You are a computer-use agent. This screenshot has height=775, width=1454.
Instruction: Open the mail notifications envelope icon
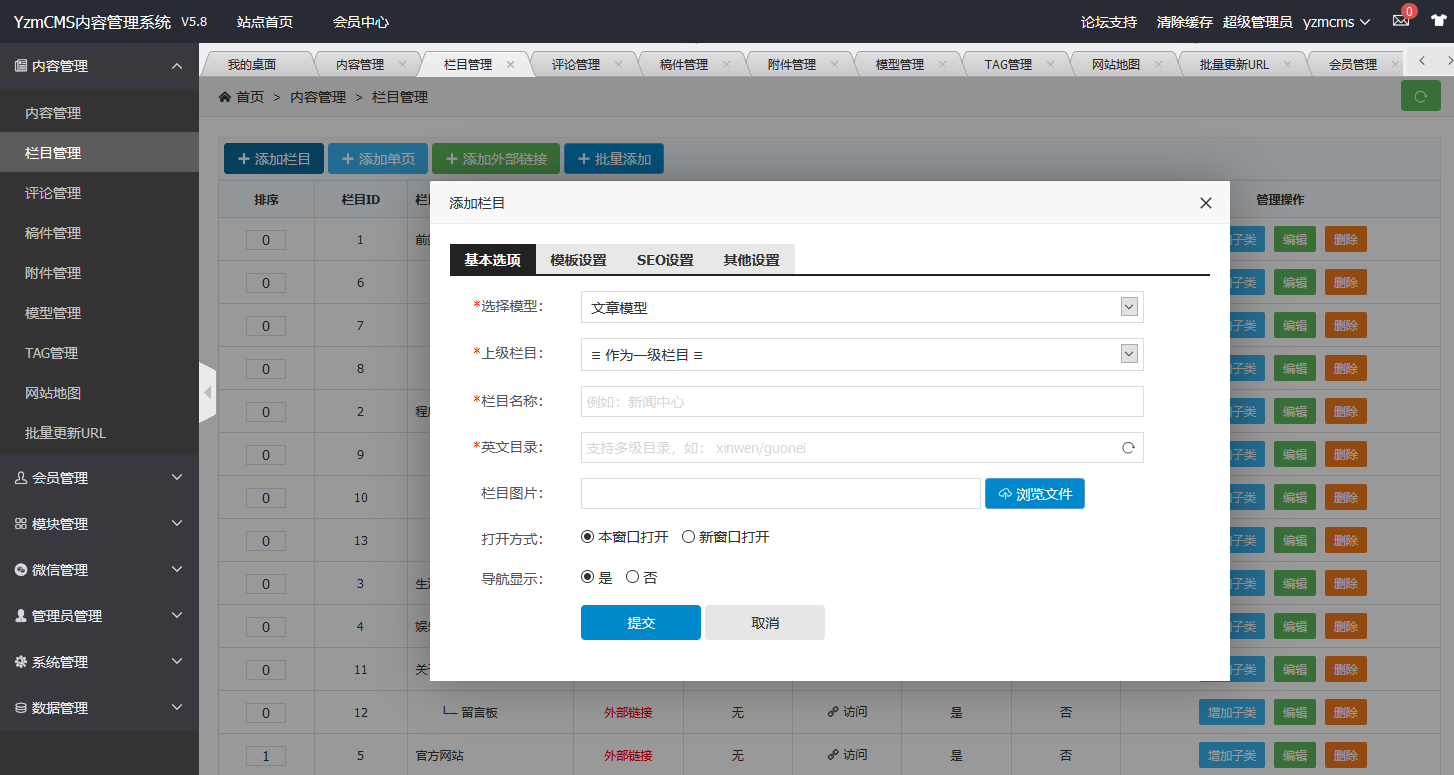[x=1400, y=22]
